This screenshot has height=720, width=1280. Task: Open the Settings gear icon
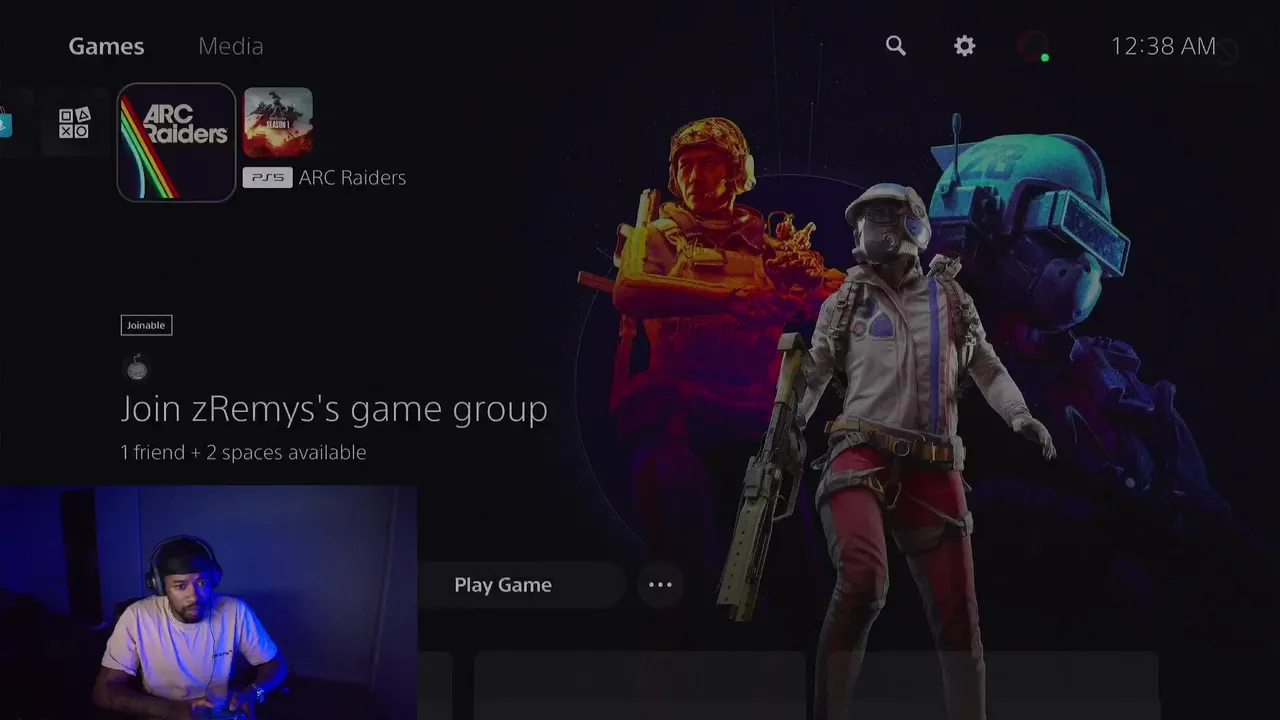point(964,46)
